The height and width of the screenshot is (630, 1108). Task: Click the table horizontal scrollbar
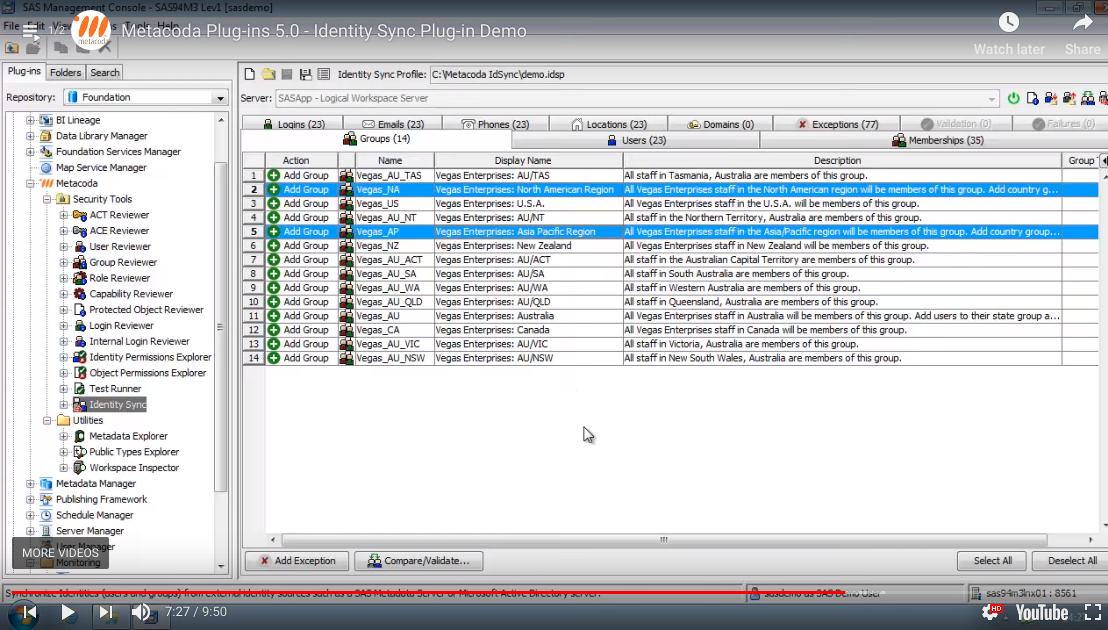point(663,540)
